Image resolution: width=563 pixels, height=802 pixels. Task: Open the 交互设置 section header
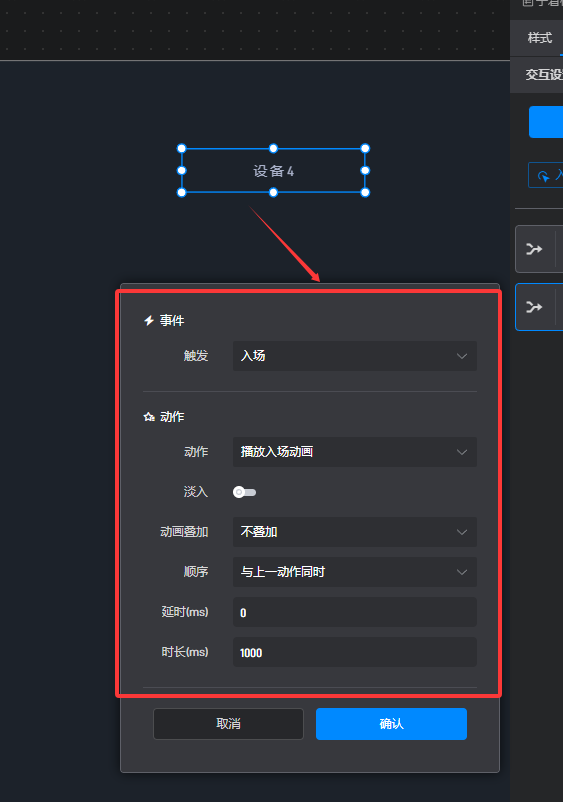(544, 75)
